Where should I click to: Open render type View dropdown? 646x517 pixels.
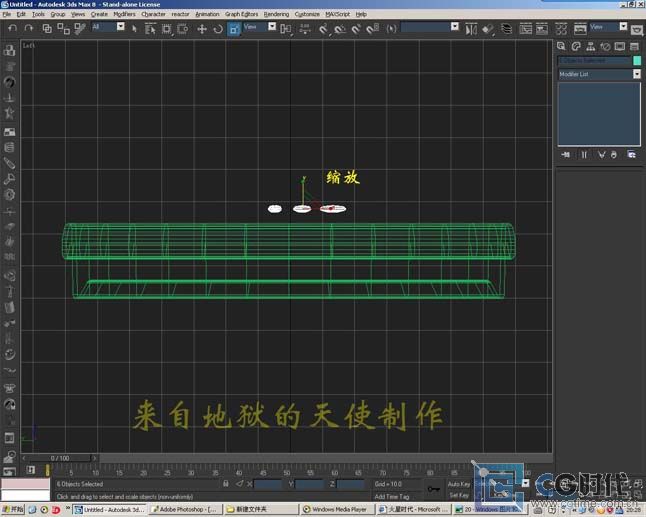coord(623,27)
